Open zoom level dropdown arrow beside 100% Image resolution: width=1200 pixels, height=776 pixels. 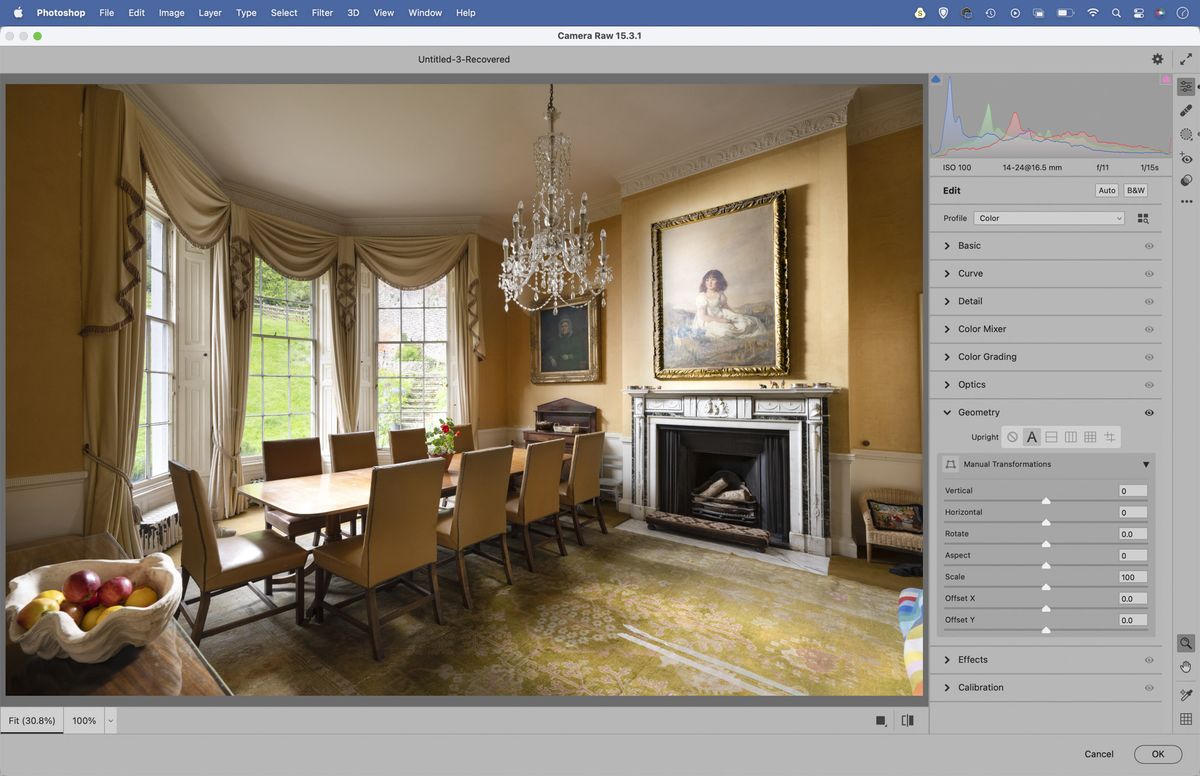click(x=110, y=720)
